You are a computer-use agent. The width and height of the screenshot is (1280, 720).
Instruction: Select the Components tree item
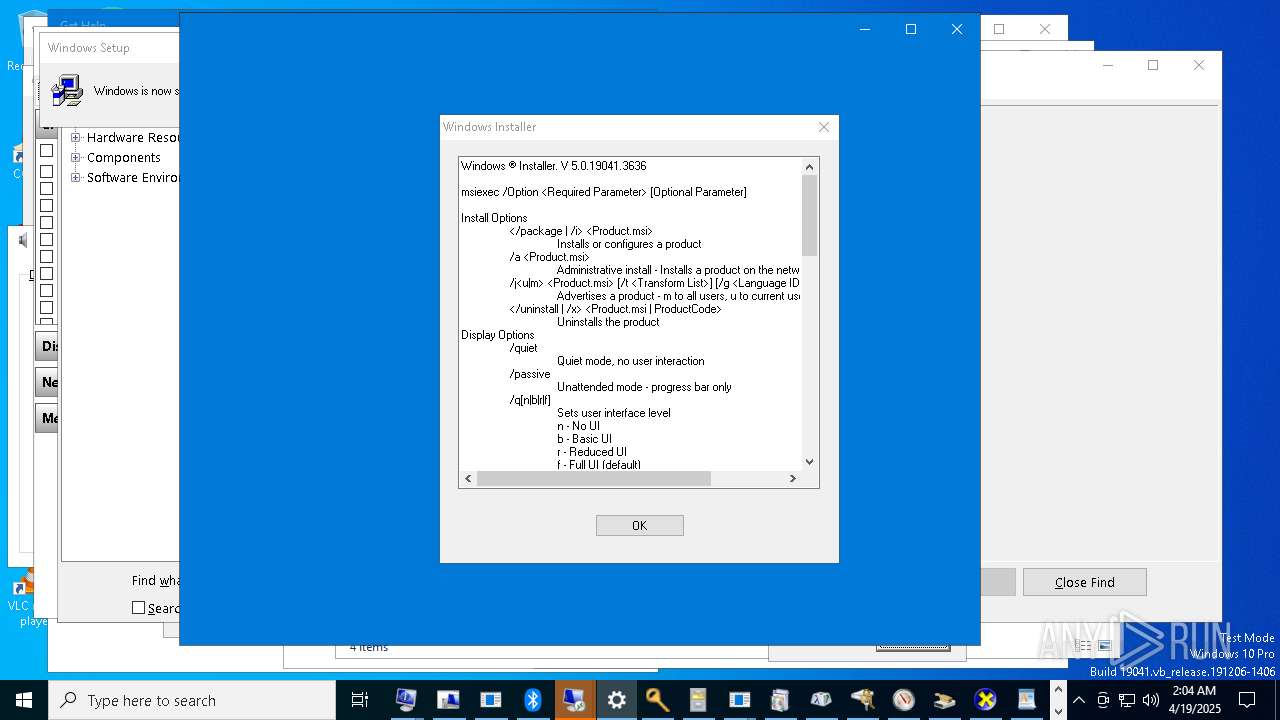point(123,158)
